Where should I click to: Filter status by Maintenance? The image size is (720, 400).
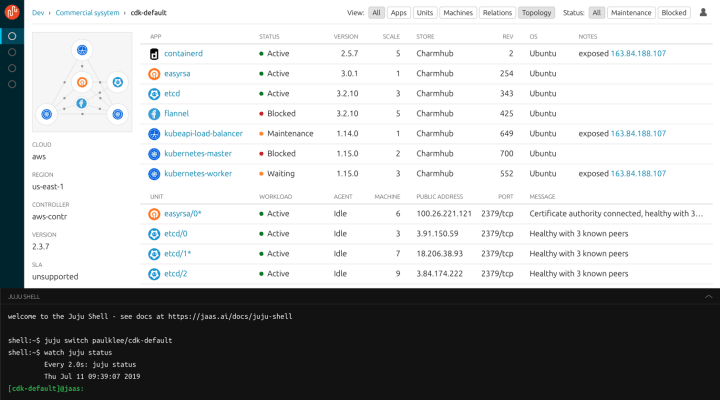pyautogui.click(x=631, y=12)
